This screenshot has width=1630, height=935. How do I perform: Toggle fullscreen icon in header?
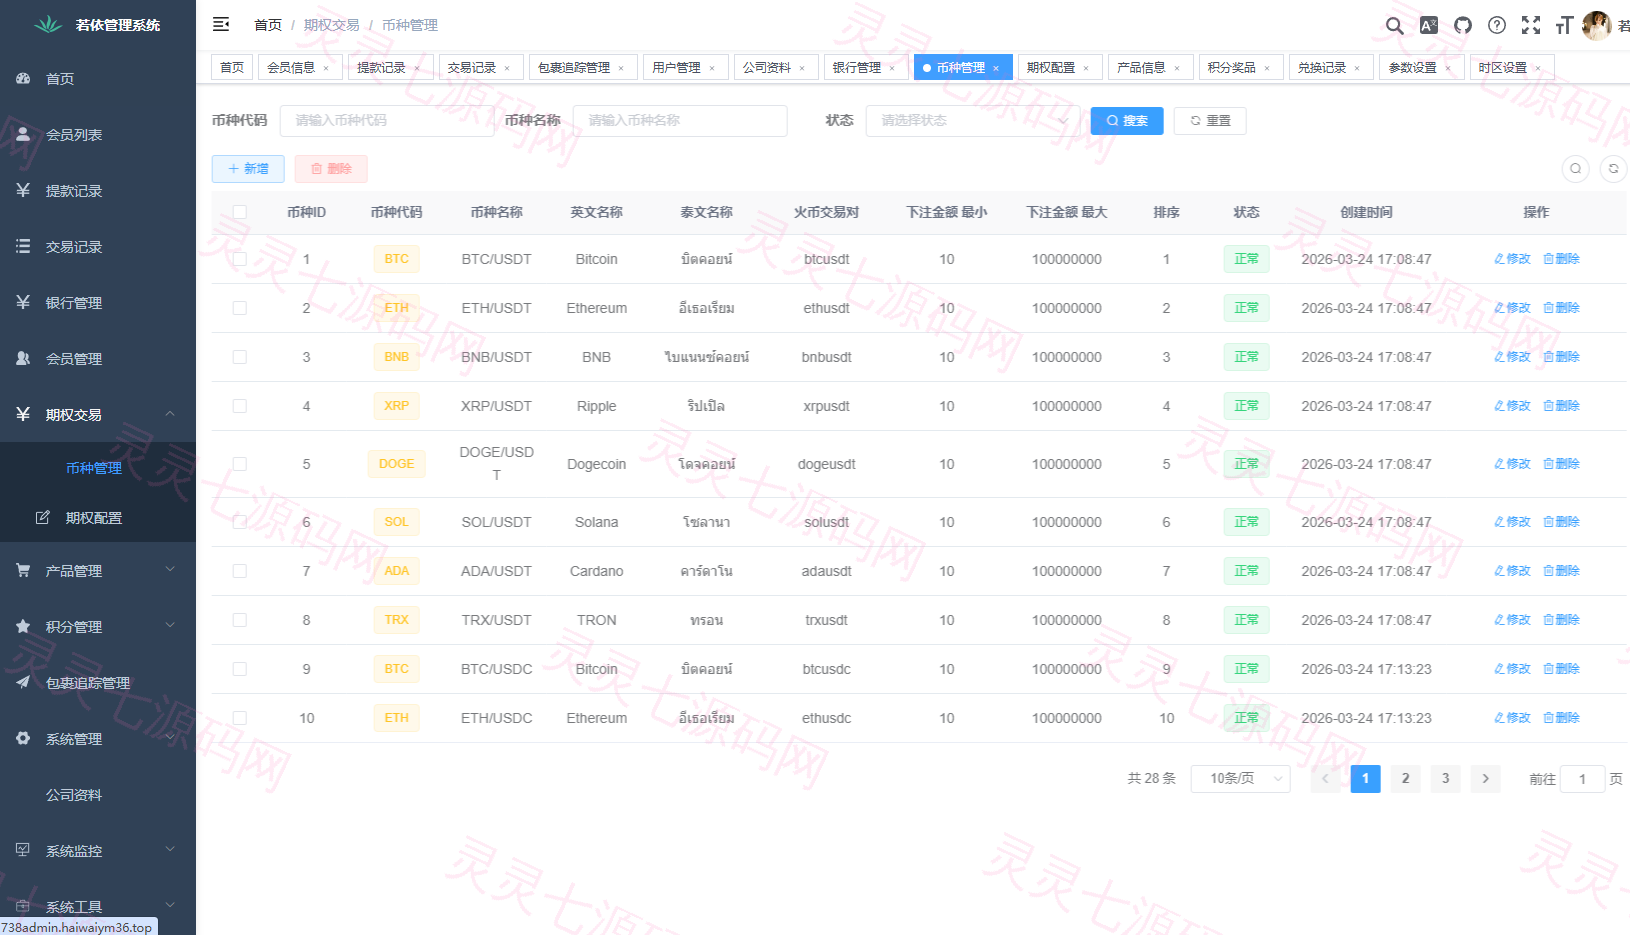tap(1531, 25)
